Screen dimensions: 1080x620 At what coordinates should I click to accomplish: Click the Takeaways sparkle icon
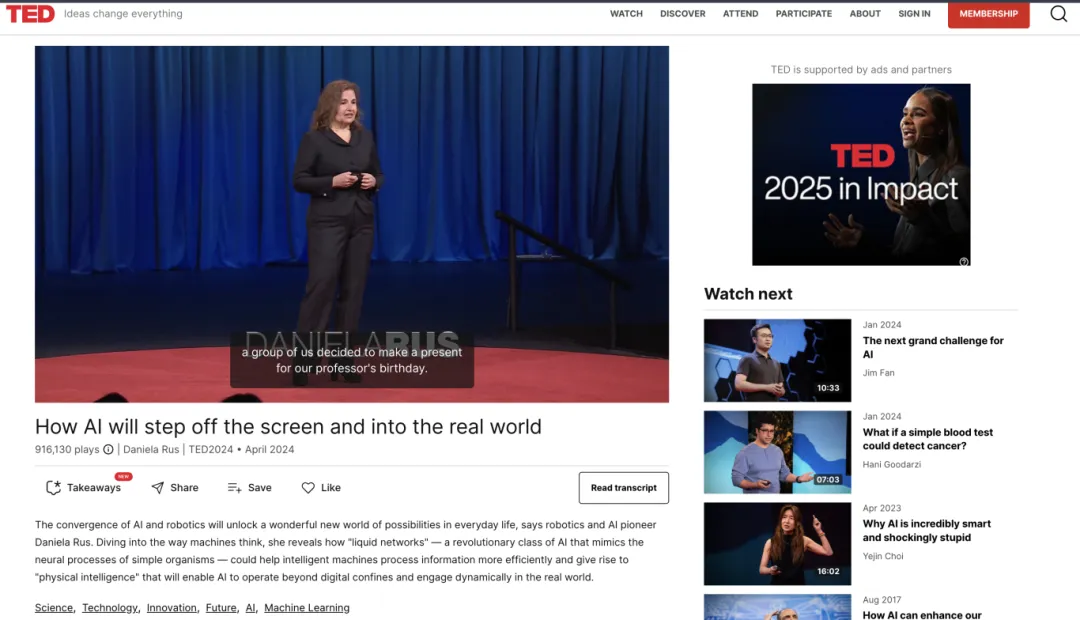(53, 488)
